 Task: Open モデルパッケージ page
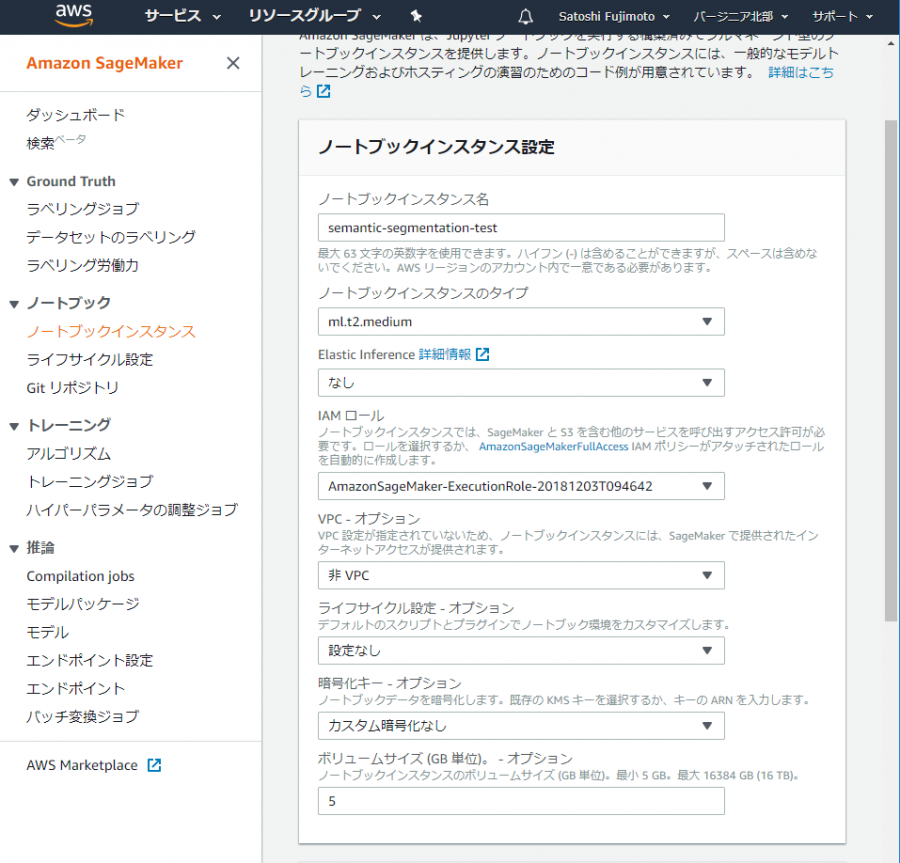(83, 604)
